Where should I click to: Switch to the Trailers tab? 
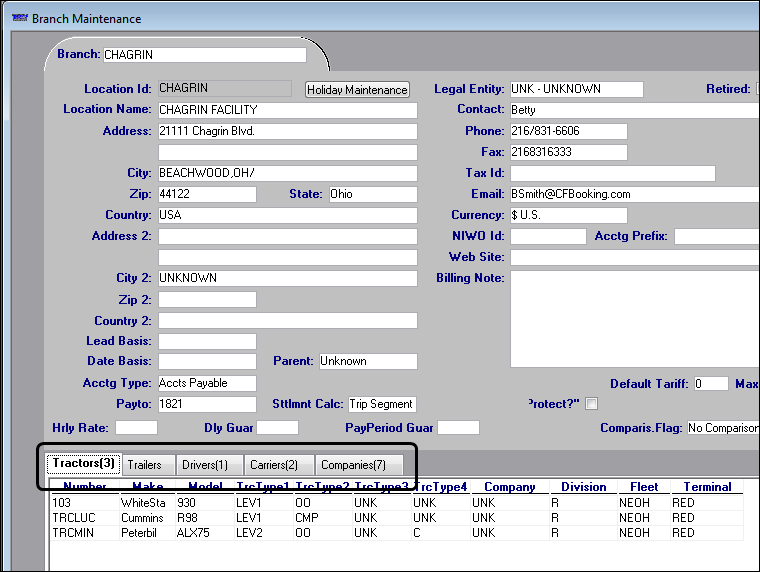pos(145,465)
